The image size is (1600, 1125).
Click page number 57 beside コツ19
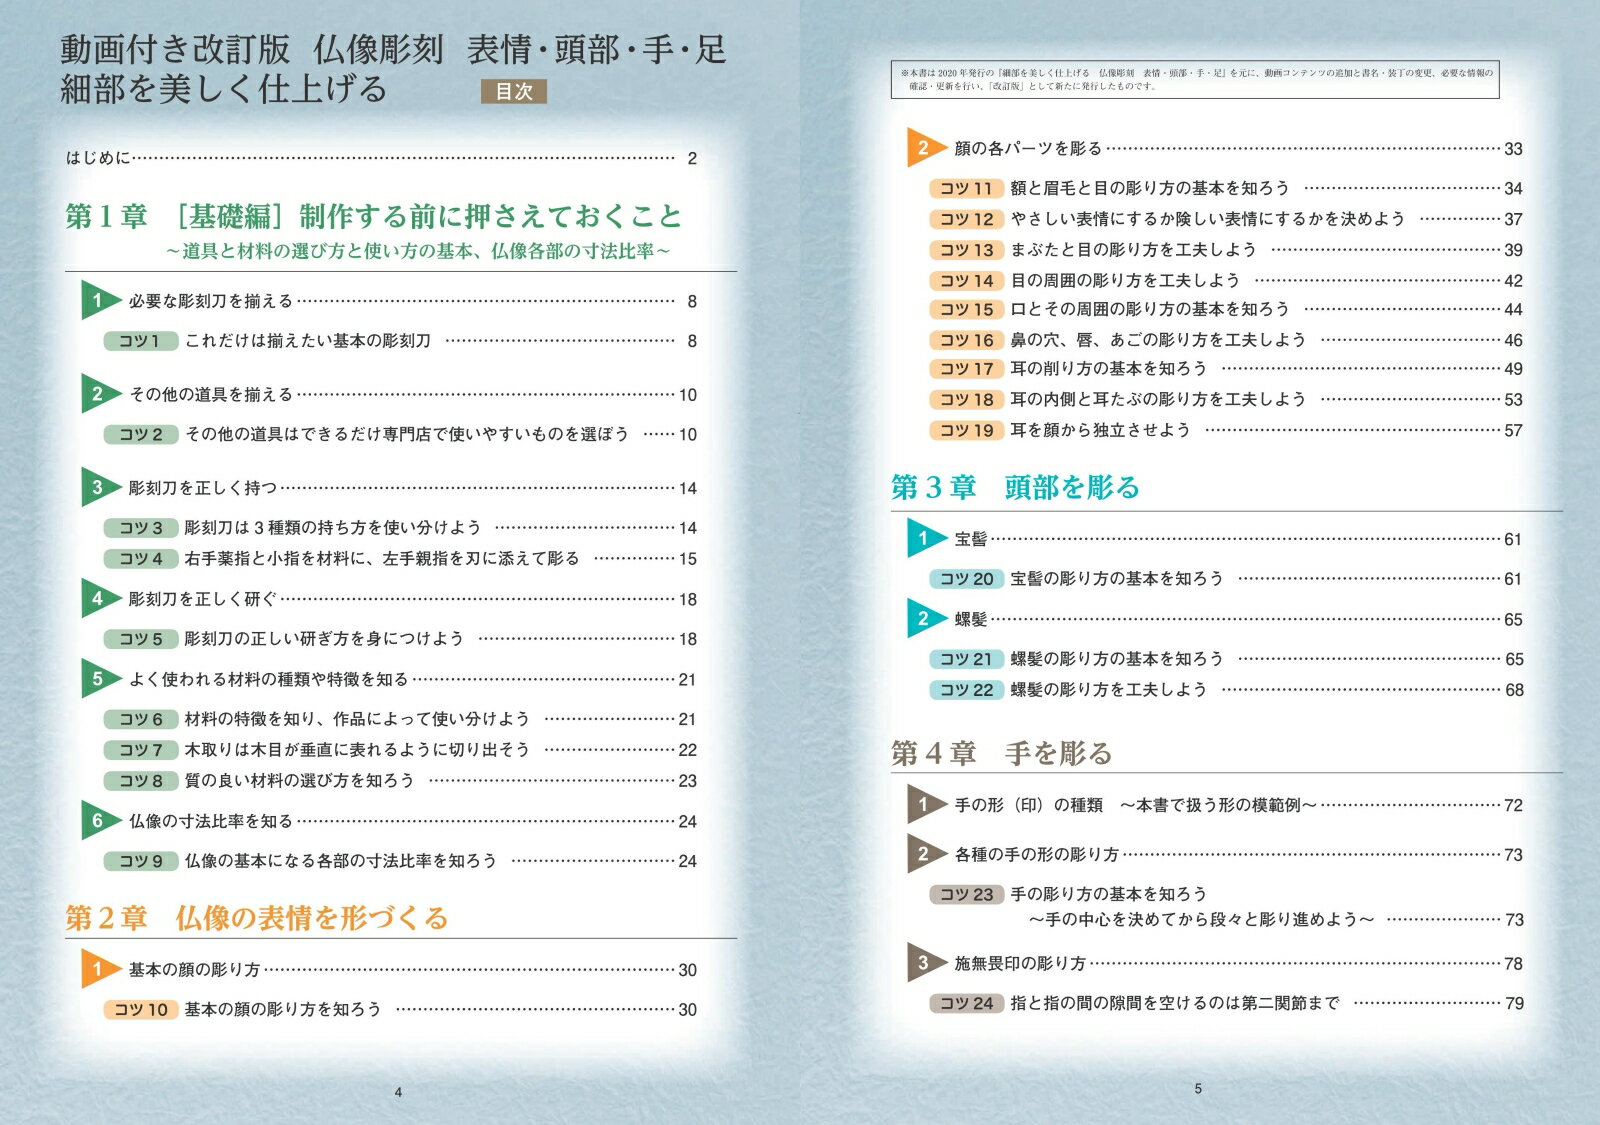click(x=1514, y=431)
